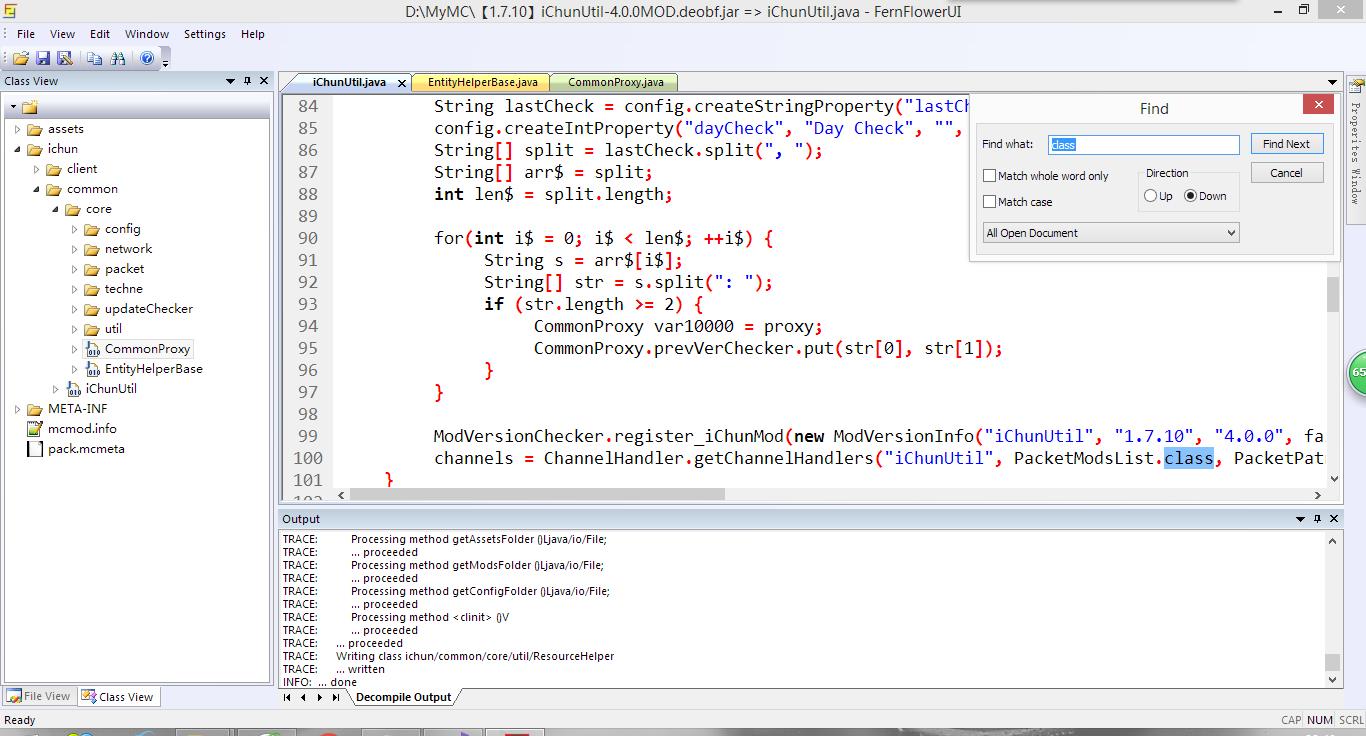Viewport: 1366px width, 736px height.
Task: Open the All Open Document dropdown
Action: pyautogui.click(x=1111, y=233)
